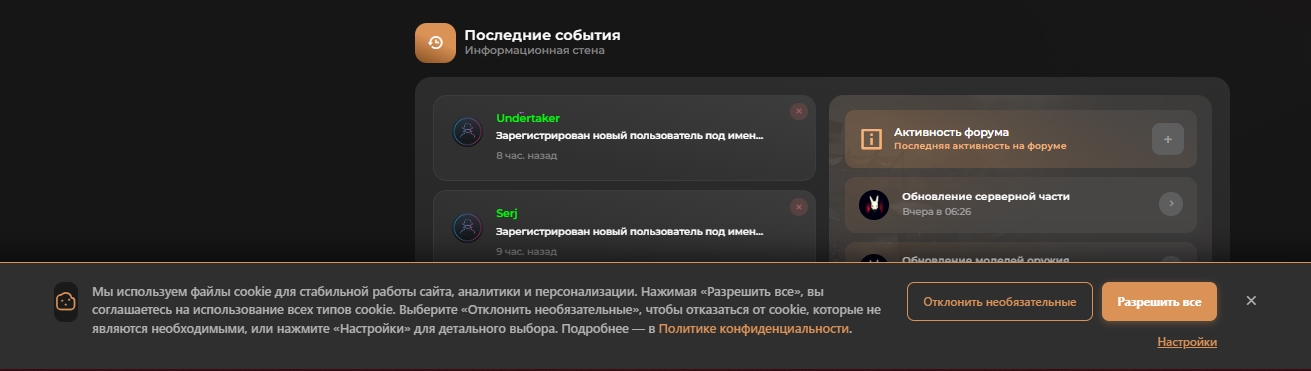Close the cookie banner with X
Screen dimensions: 1311x371
point(1251,301)
